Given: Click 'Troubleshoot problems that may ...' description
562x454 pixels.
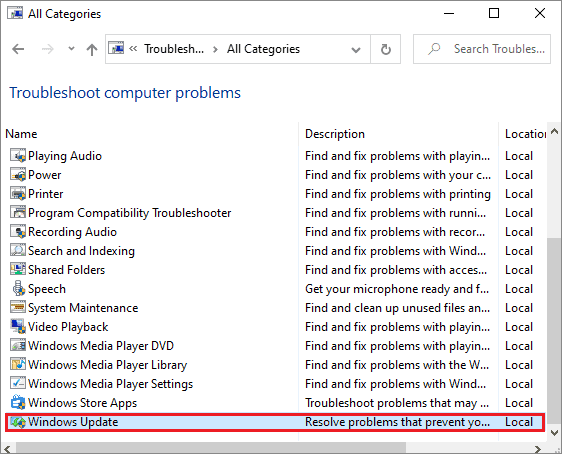Looking at the screenshot, I should click(397, 403).
